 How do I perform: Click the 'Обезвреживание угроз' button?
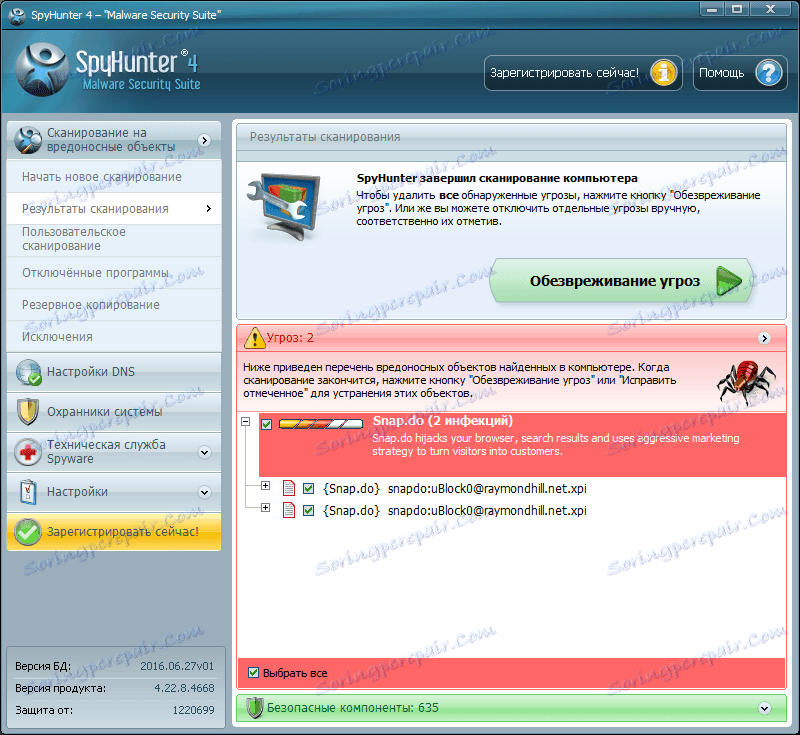621,281
